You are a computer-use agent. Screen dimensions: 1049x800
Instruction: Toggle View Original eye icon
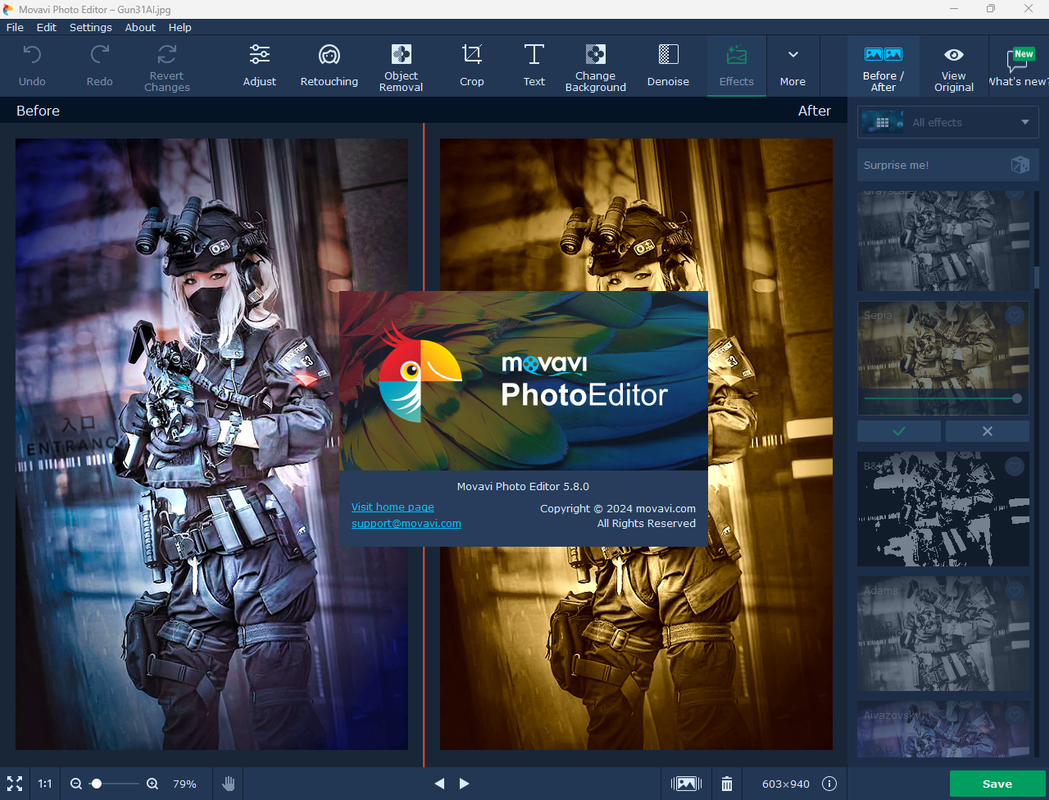(953, 67)
